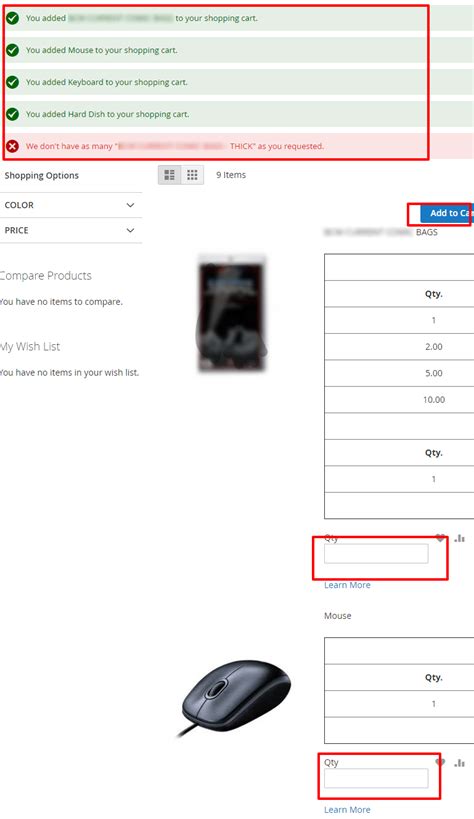The height and width of the screenshot is (819, 474).
Task: Add Mouse to compare chart icon
Action: (459, 763)
